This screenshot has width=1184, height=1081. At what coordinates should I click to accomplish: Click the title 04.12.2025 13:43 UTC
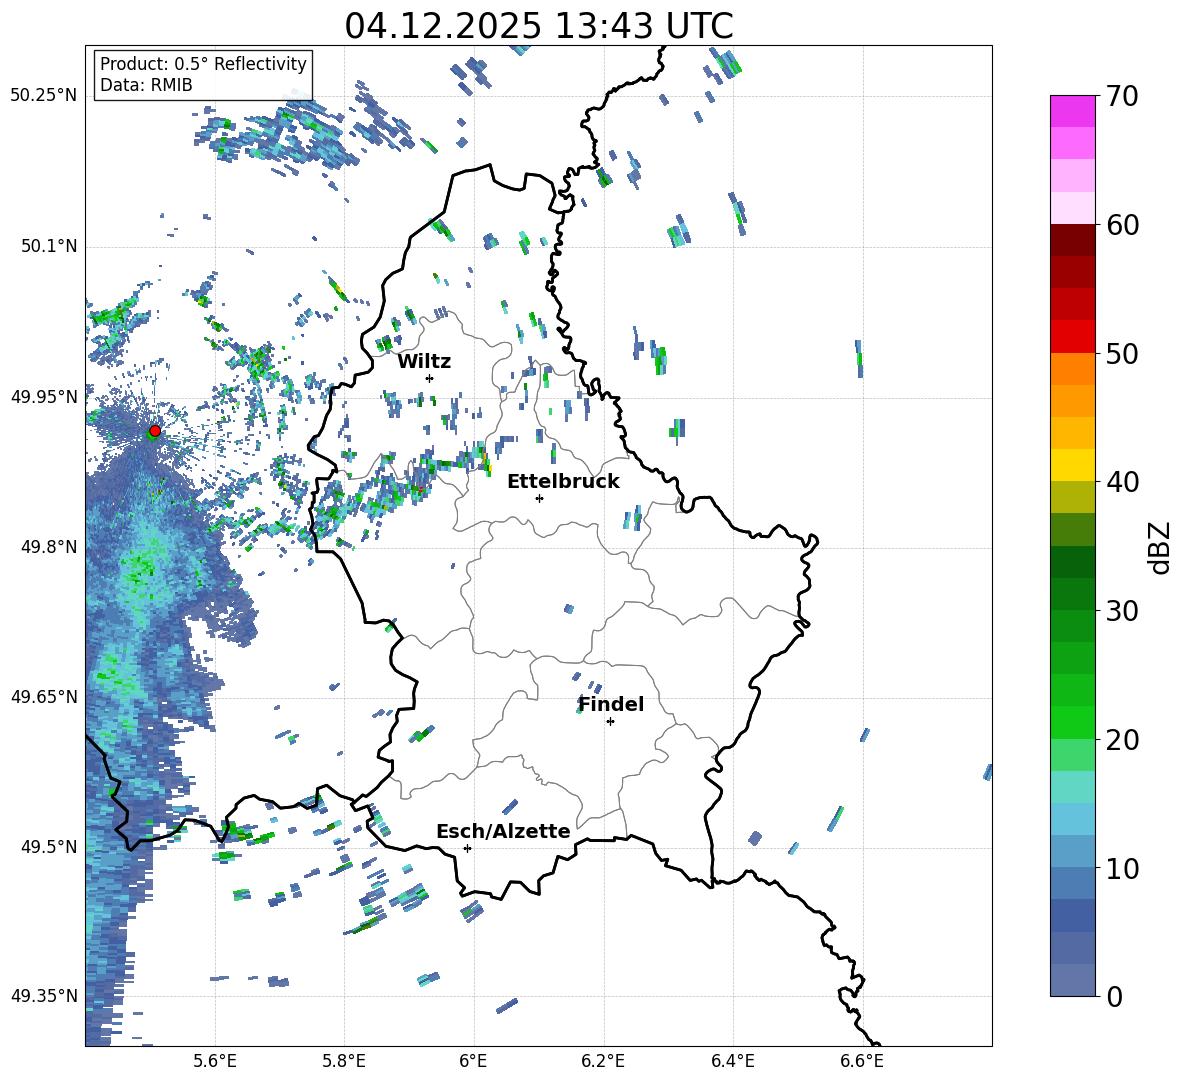pyautogui.click(x=539, y=26)
